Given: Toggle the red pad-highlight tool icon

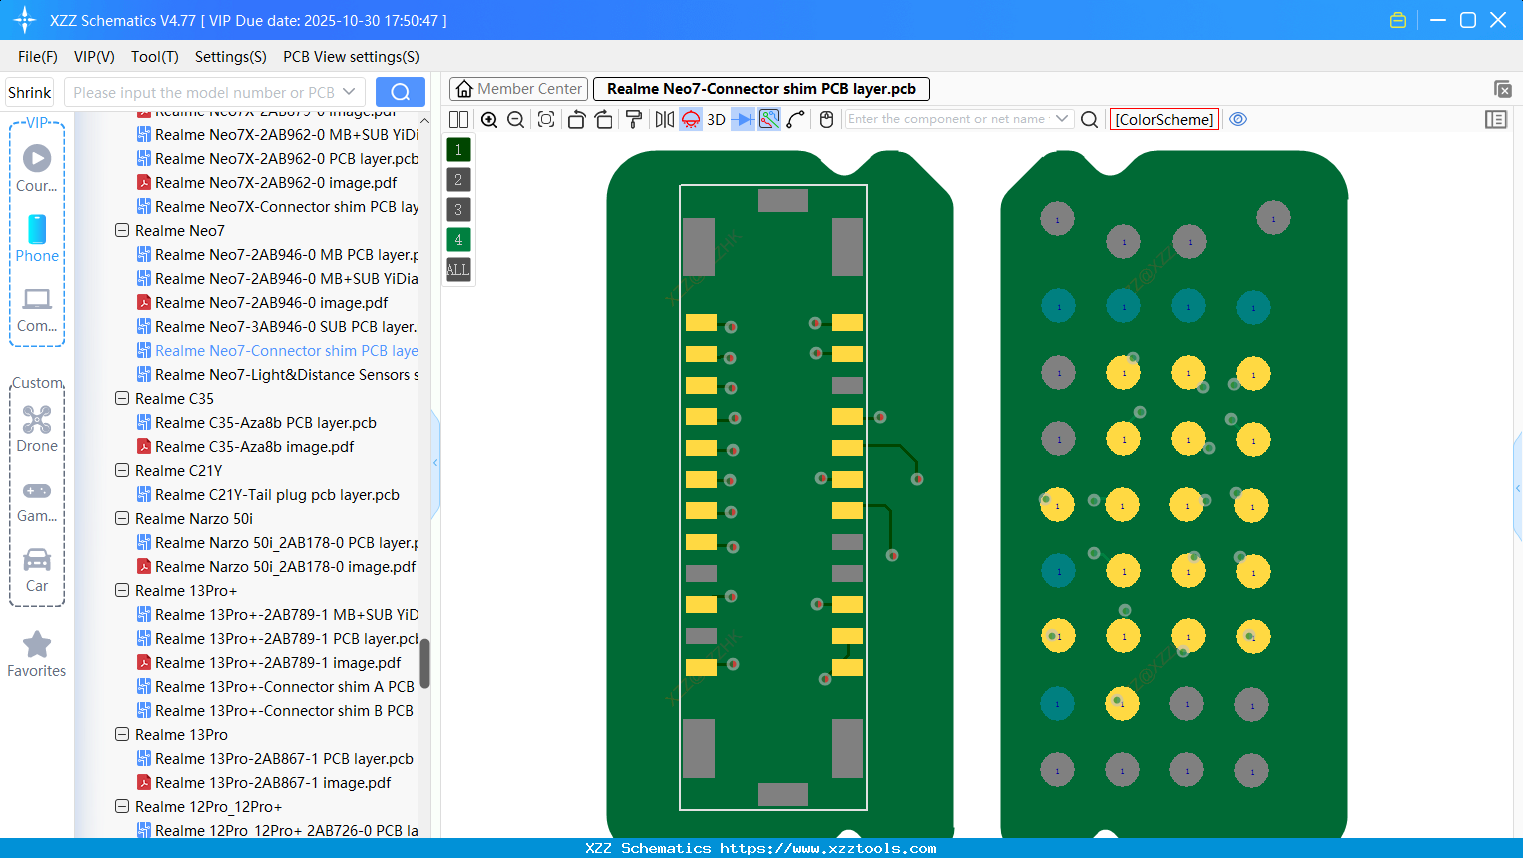Looking at the screenshot, I should click(x=691, y=120).
